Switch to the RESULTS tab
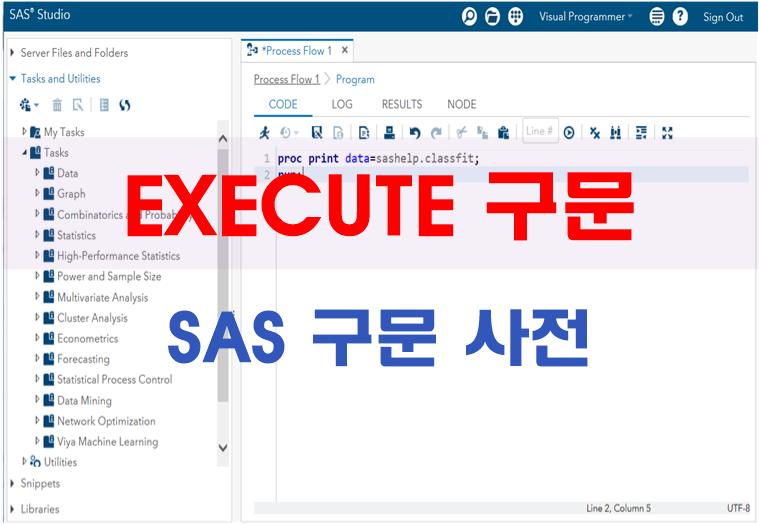Screen dimensions: 759x524 click(402, 104)
